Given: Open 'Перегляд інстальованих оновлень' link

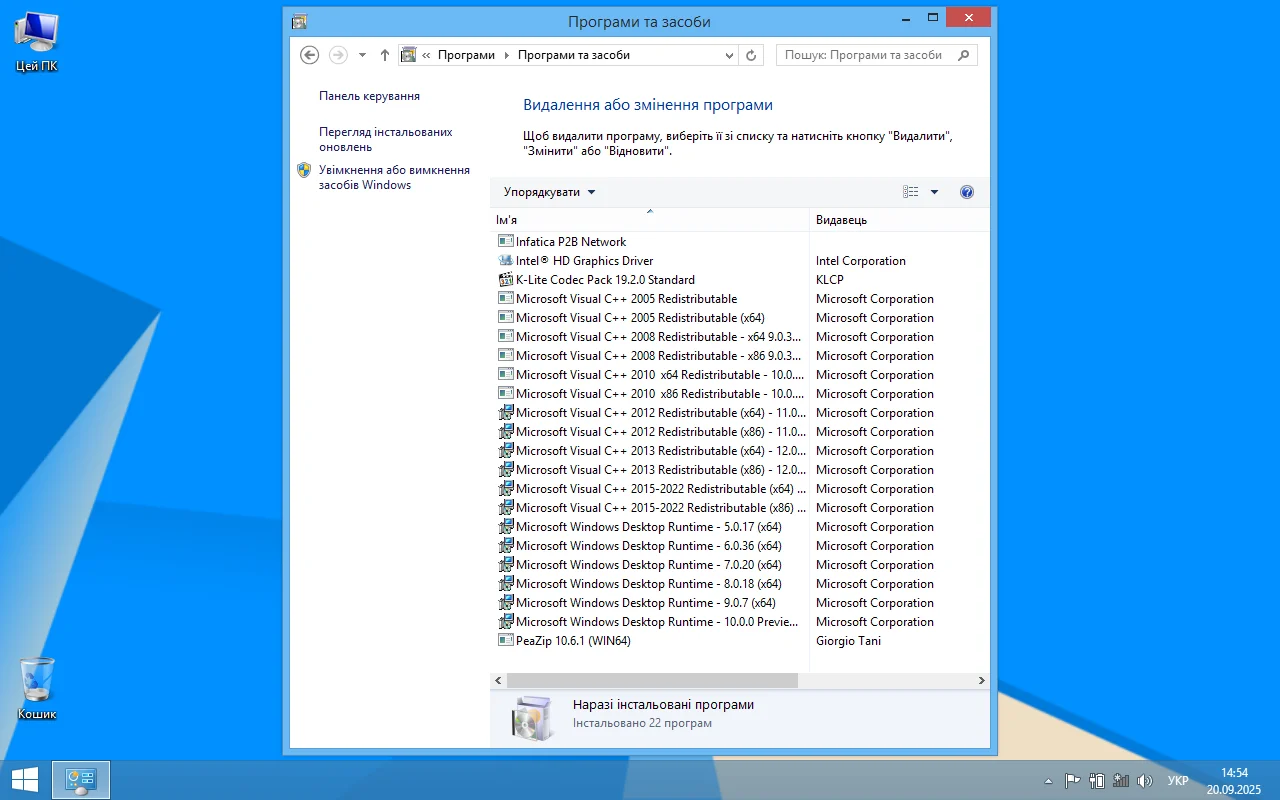Looking at the screenshot, I should pyautogui.click(x=385, y=139).
